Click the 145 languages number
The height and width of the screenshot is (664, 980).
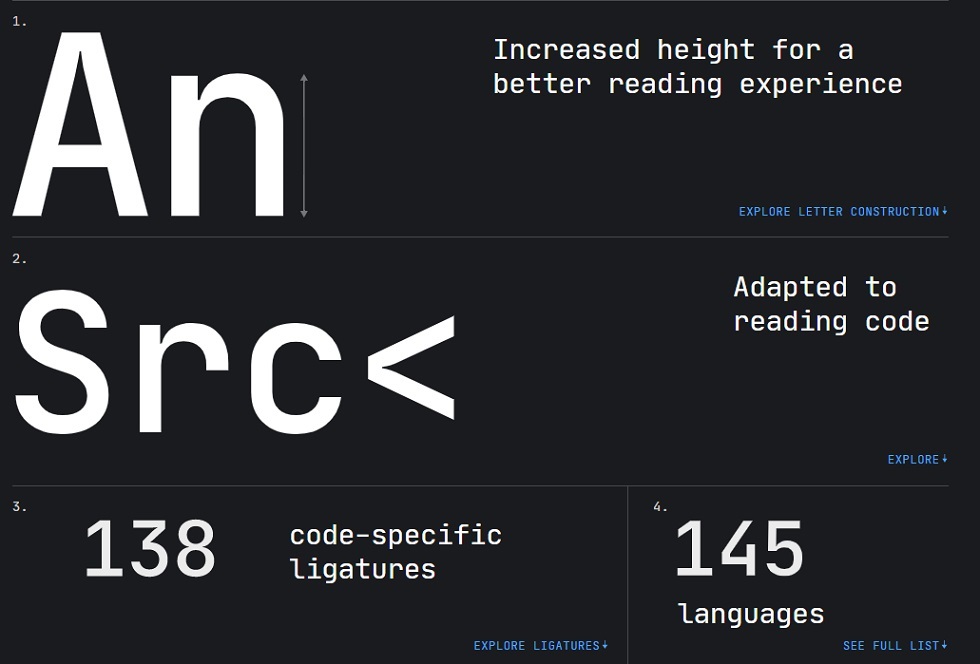739,549
